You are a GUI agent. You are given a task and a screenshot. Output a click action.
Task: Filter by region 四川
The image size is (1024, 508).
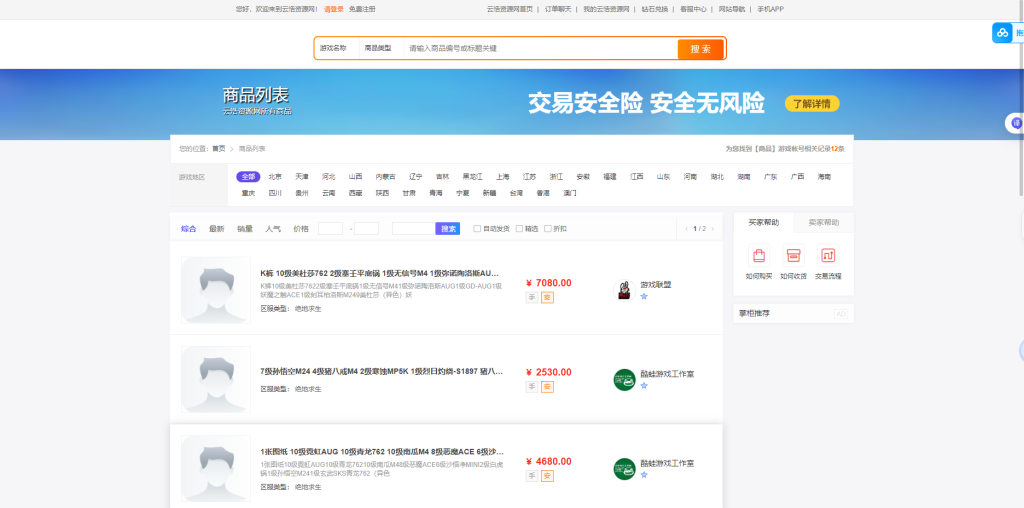[x=275, y=193]
